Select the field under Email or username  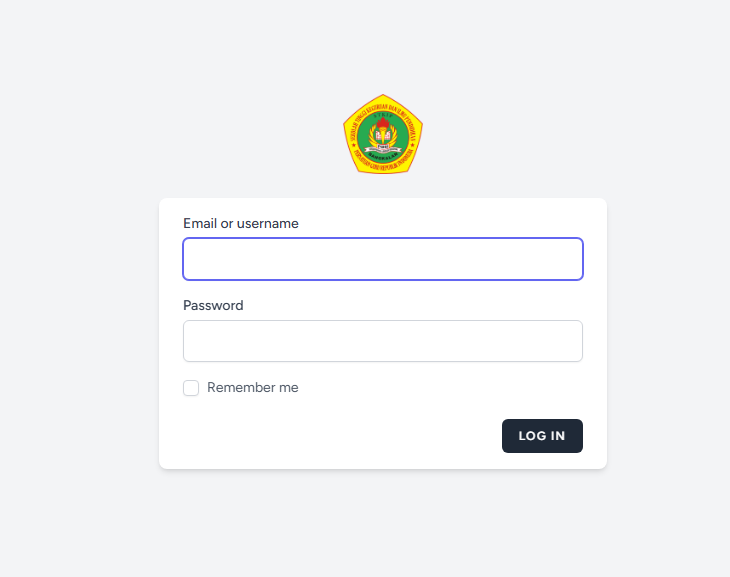[x=383, y=259]
